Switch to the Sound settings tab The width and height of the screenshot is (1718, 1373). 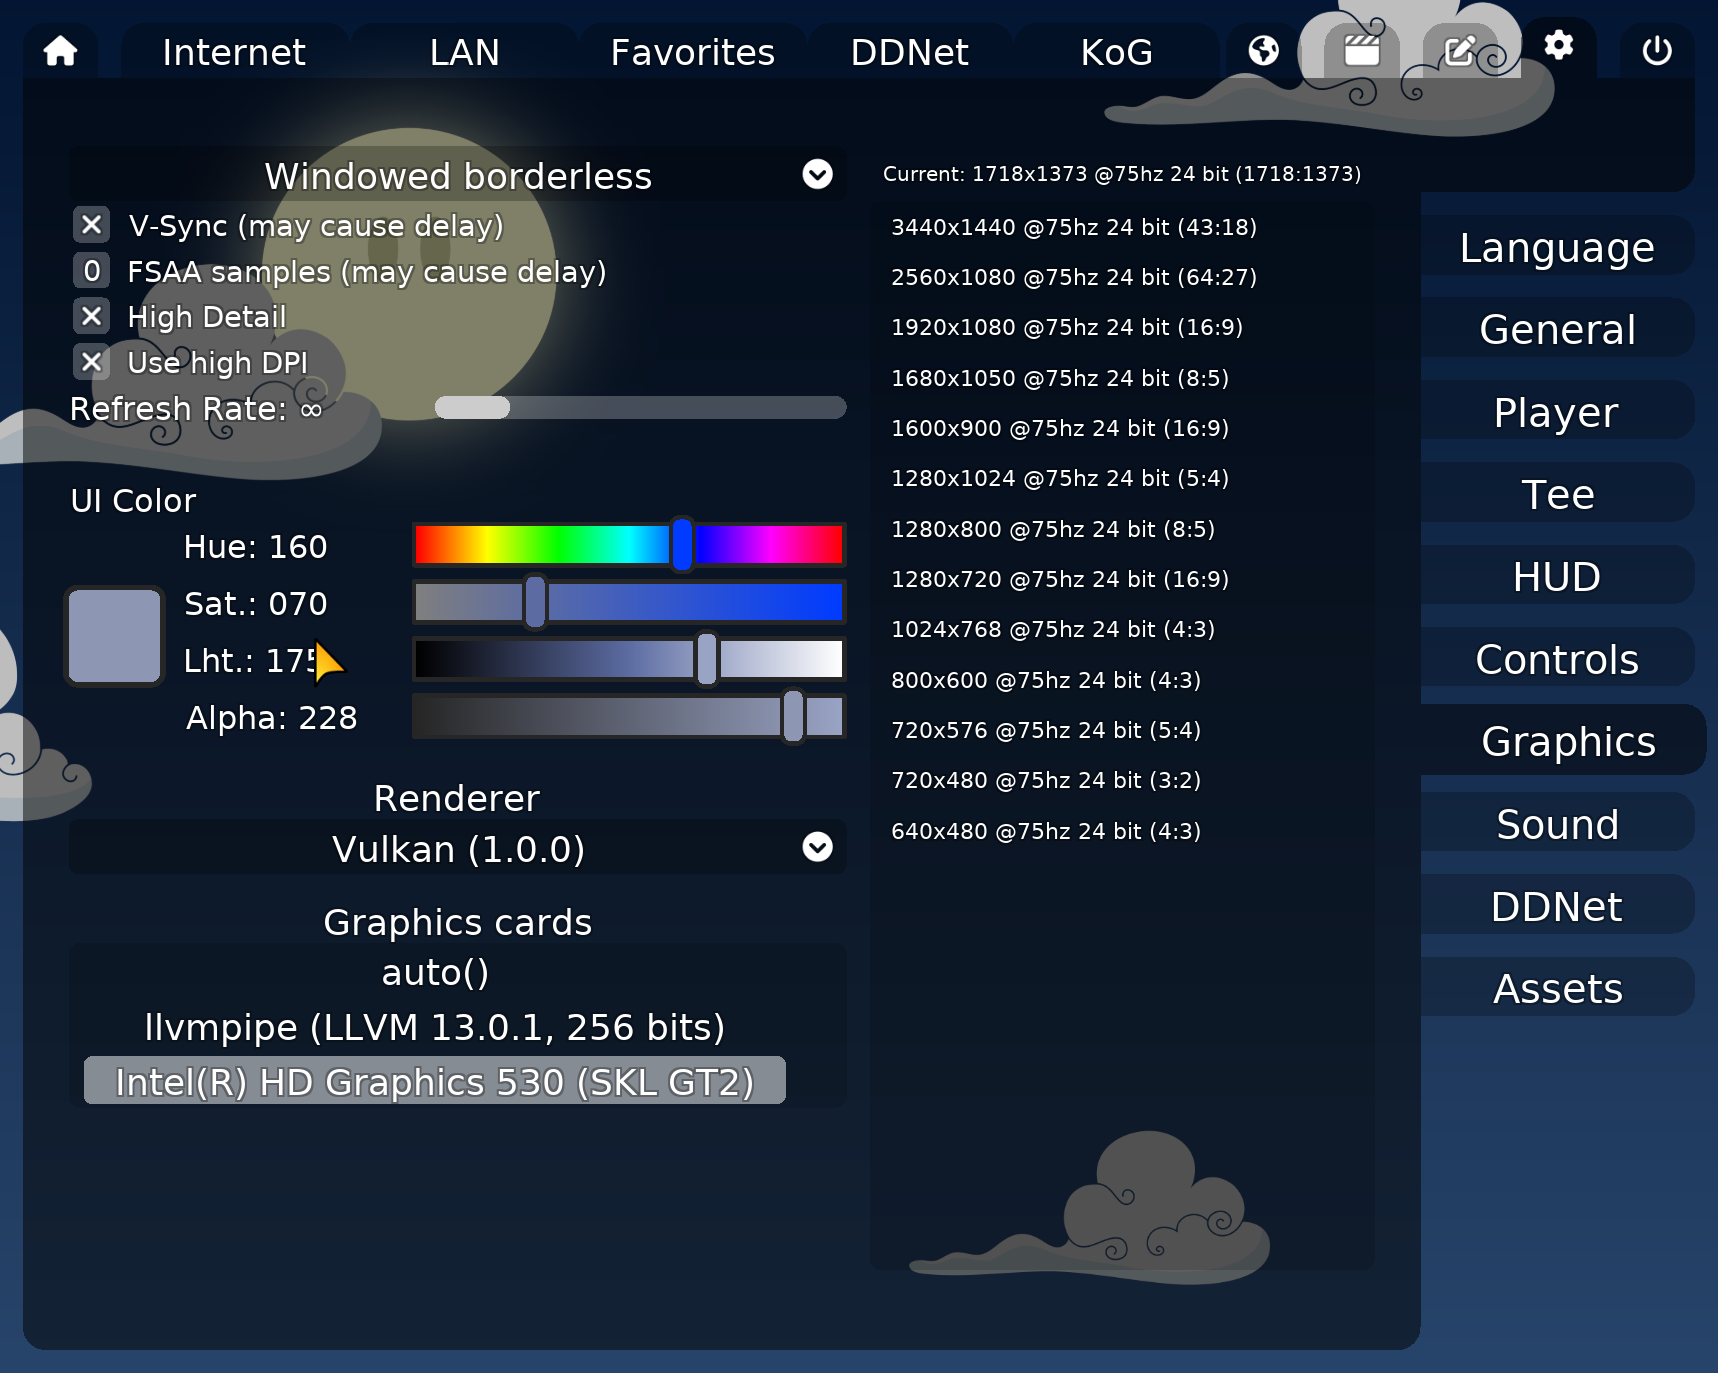[x=1557, y=824]
